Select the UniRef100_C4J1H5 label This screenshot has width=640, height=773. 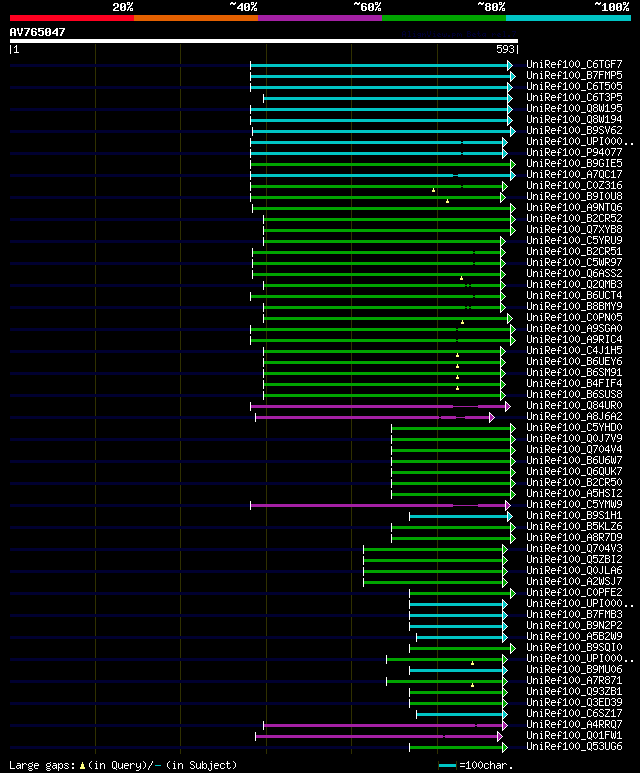click(x=574, y=351)
